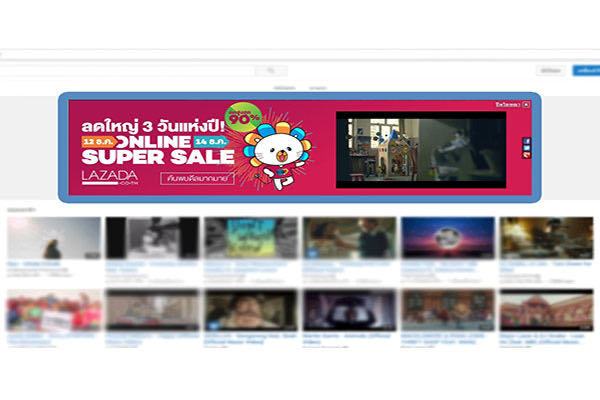Viewport: 600px width, 400px height.
Task: Open the video of people outside brick building
Action: pyautogui.click(x=448, y=310)
